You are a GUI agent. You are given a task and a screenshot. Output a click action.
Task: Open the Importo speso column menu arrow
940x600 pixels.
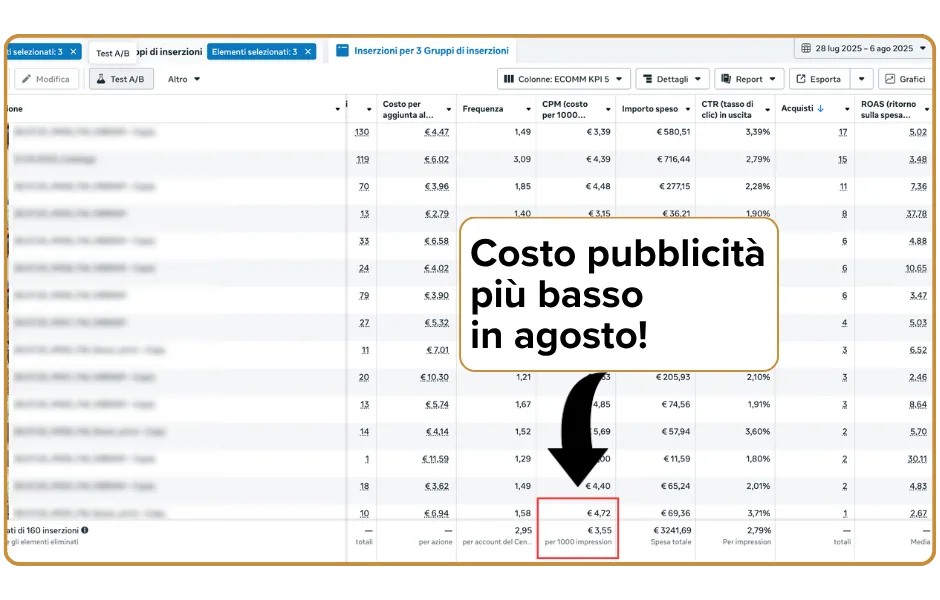coord(688,109)
